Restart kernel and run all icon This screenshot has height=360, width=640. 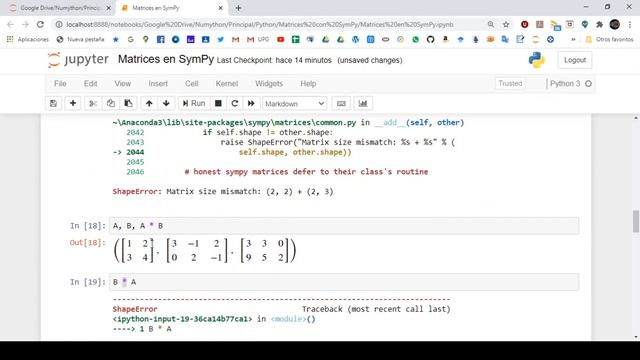coord(251,104)
